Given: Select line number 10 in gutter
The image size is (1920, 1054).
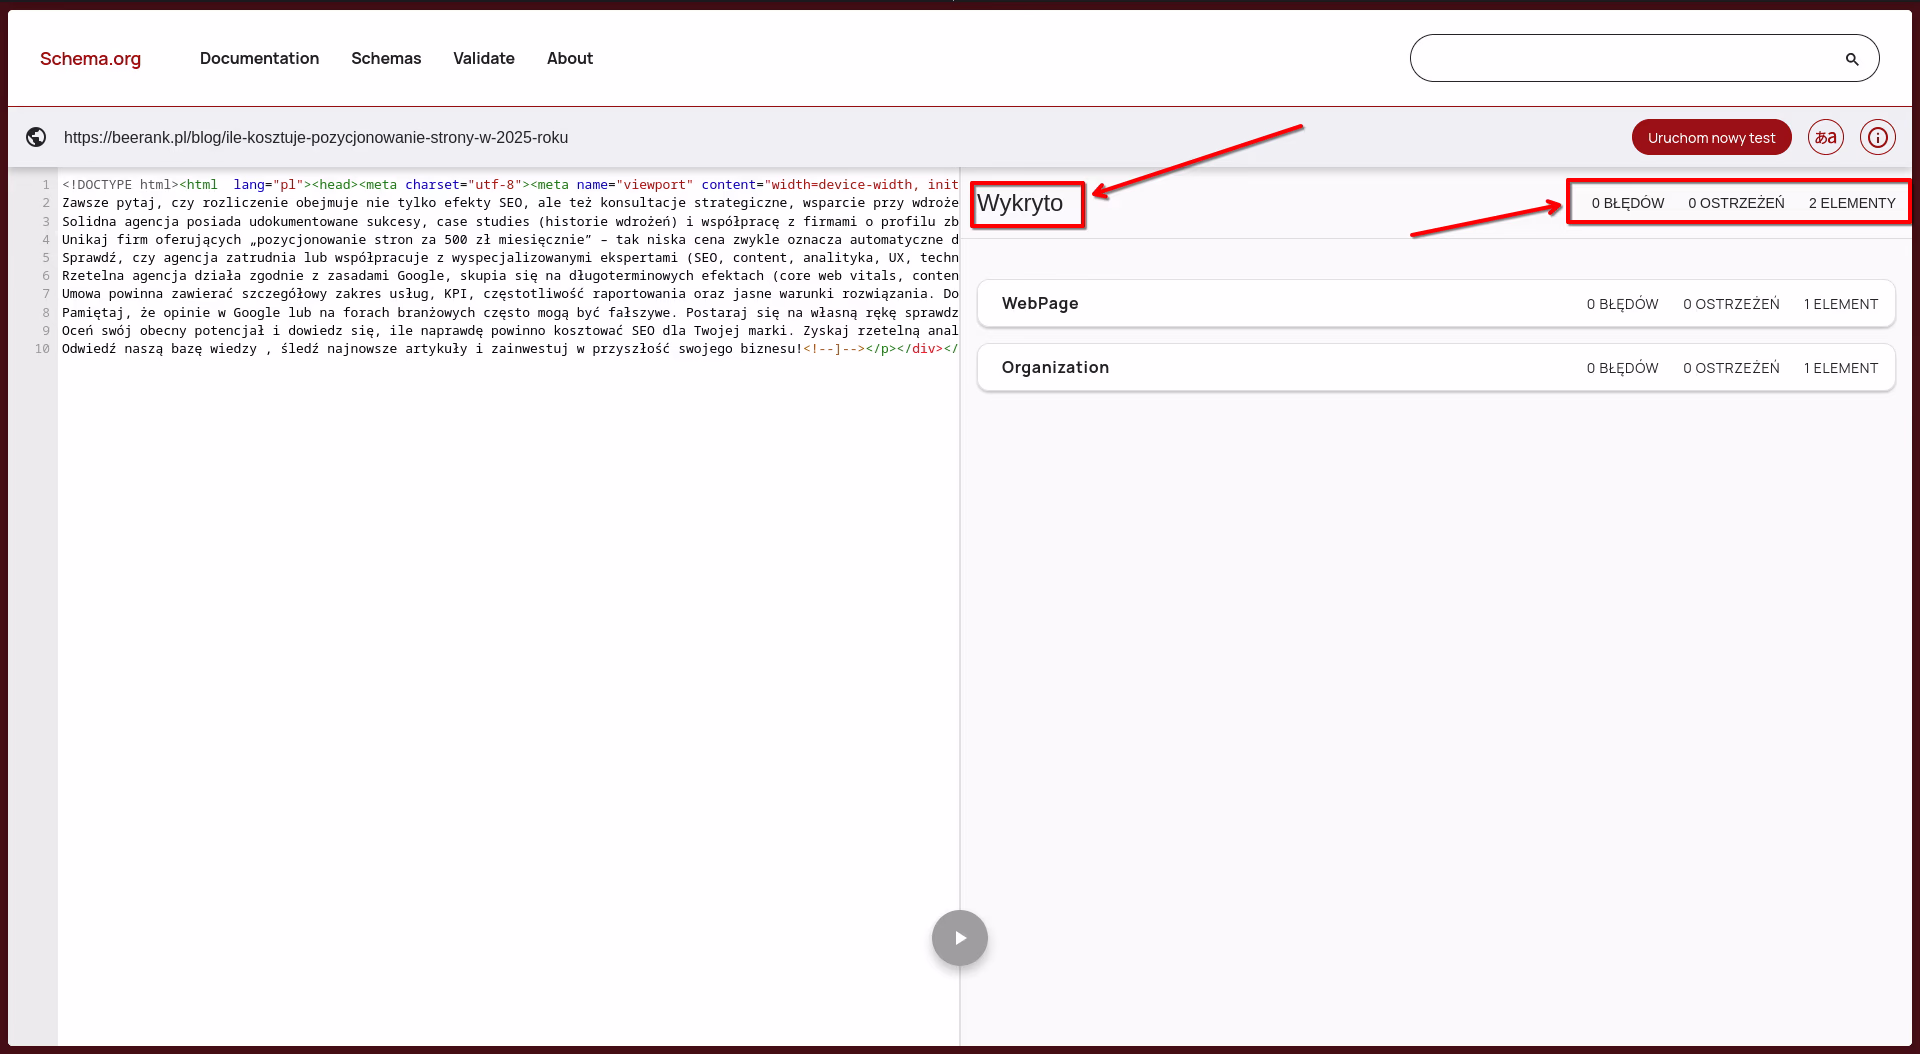Looking at the screenshot, I should 42,349.
